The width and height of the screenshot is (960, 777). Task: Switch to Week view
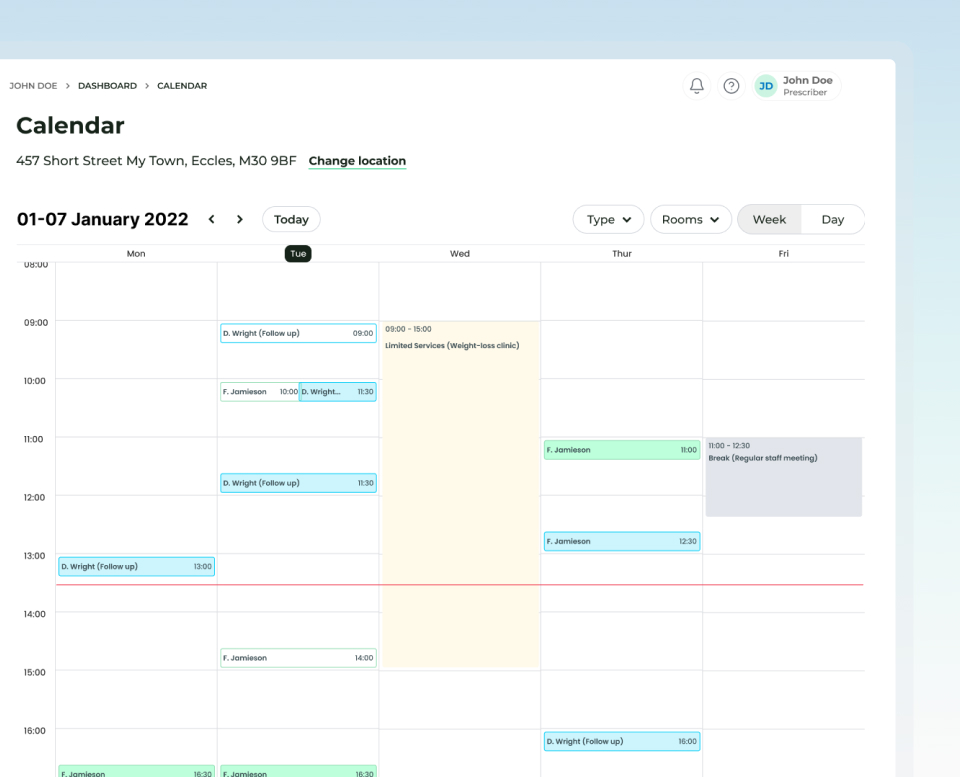tap(769, 219)
